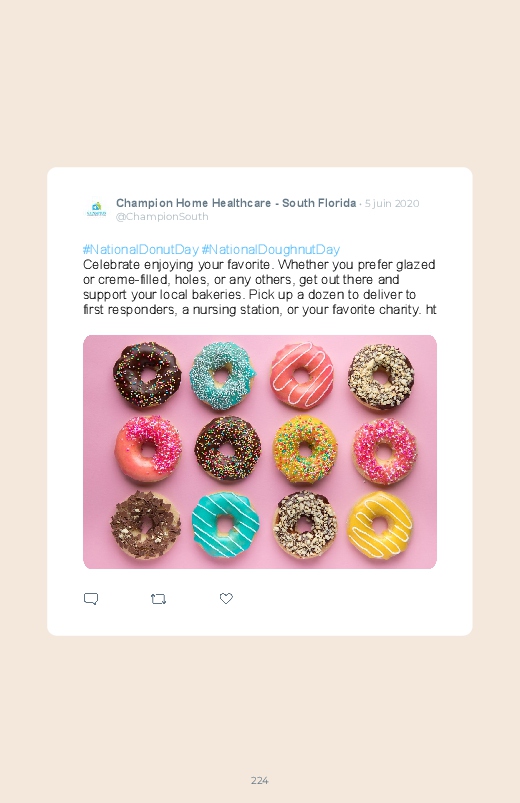The height and width of the screenshot is (803, 520).
Task: Click the teal sprinkled donut in top row
Action: pos(222,376)
